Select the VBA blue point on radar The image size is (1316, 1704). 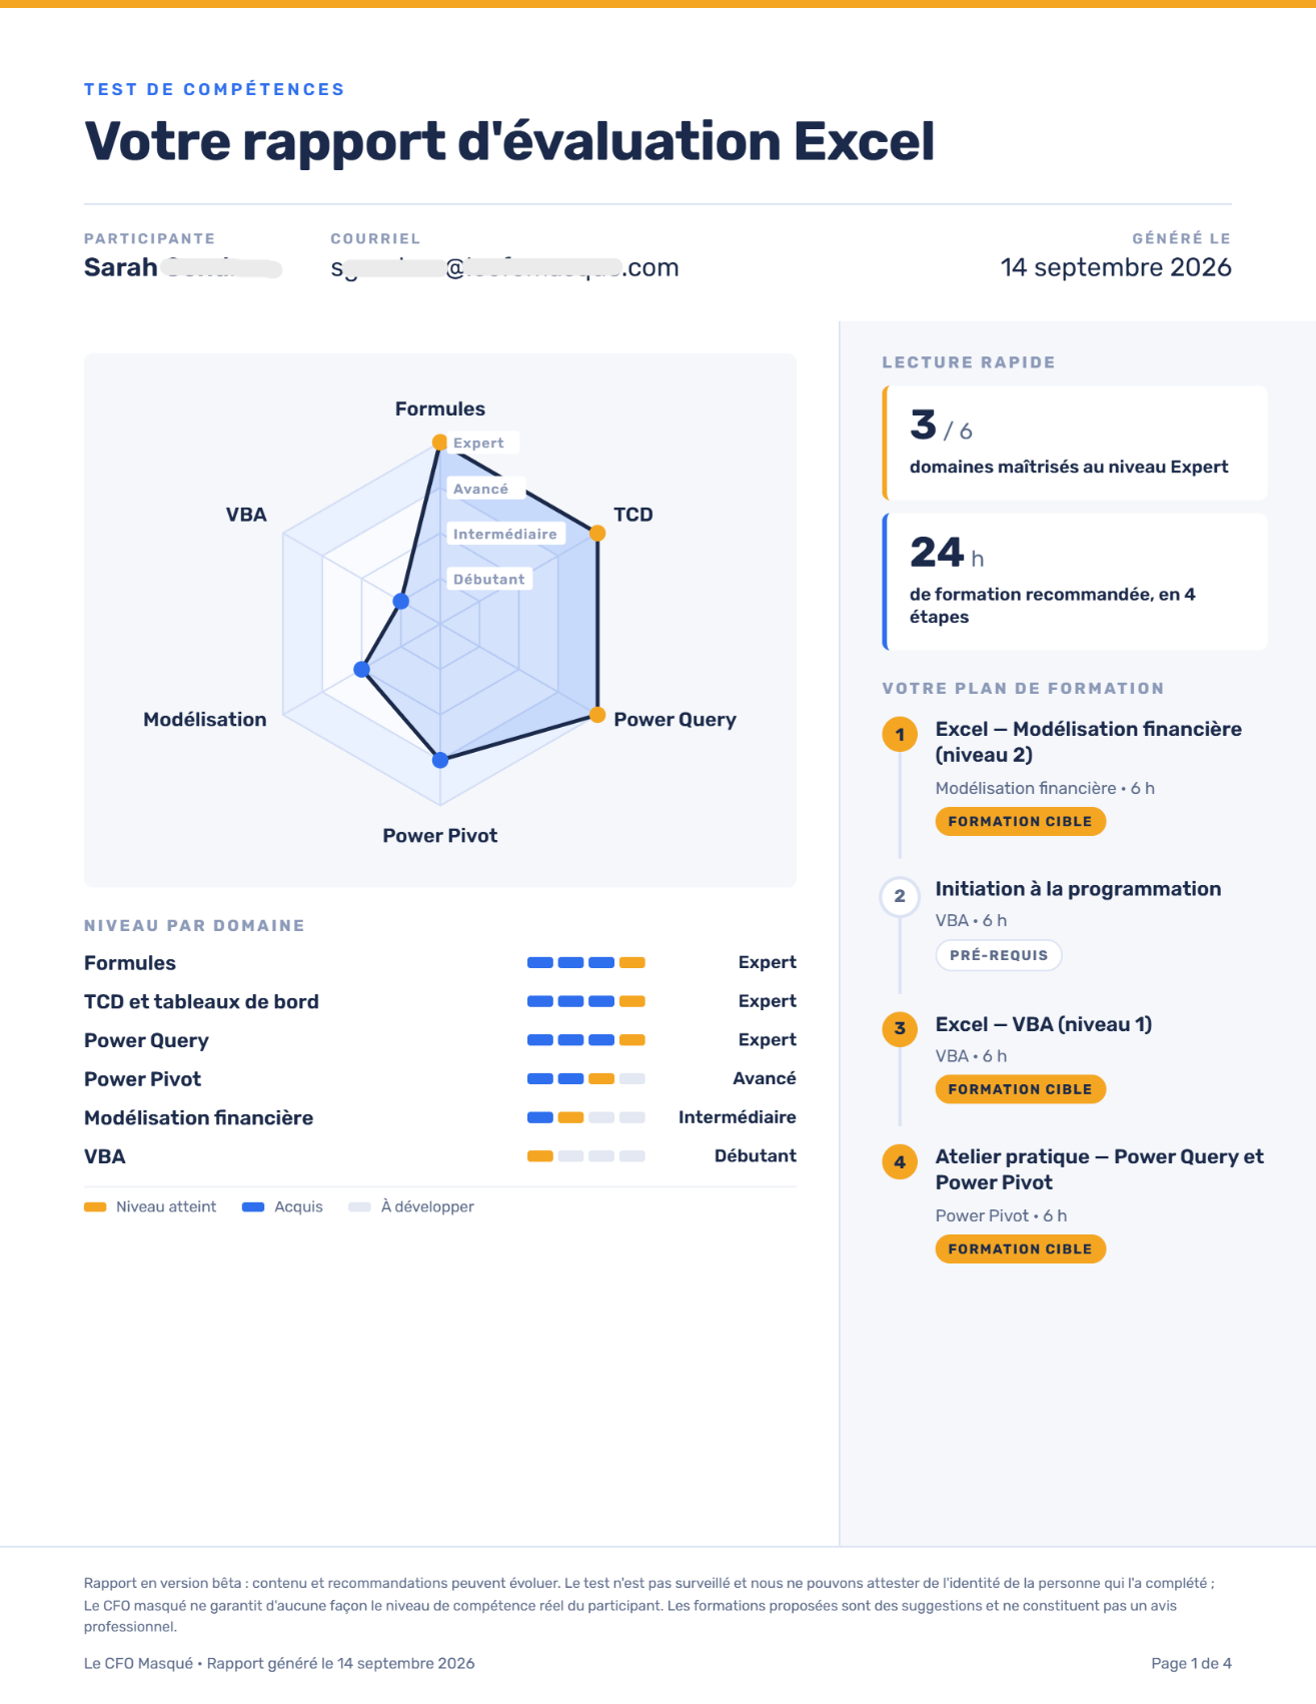pyautogui.click(x=401, y=601)
